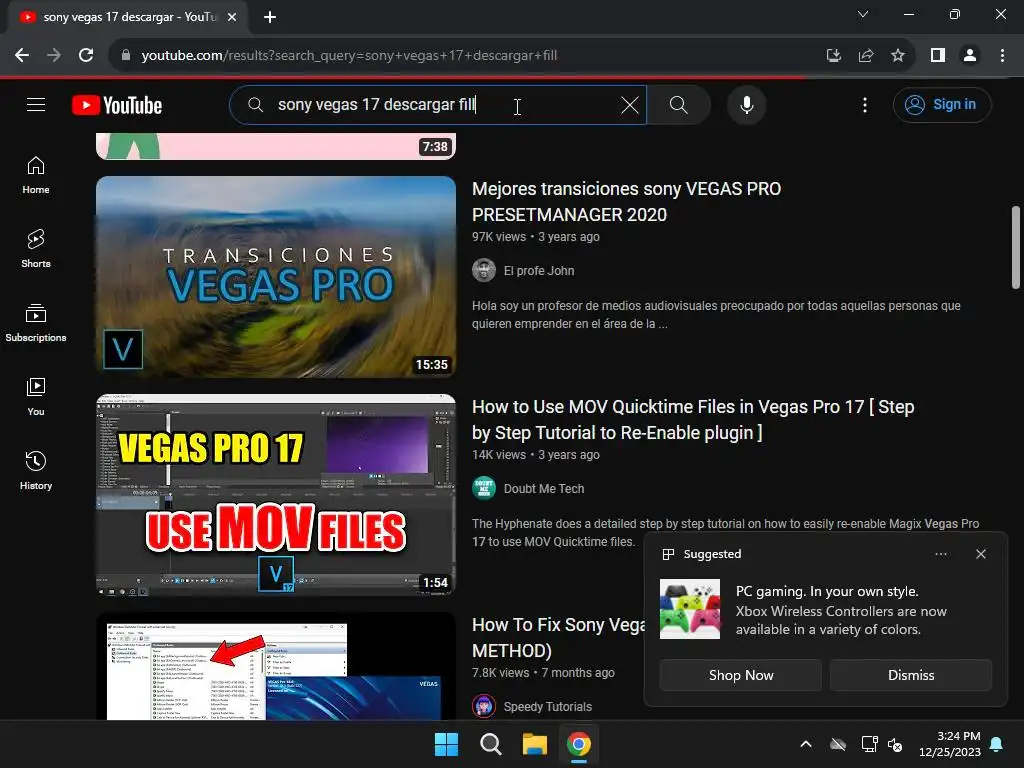Clear the search query with the X
This screenshot has width=1024, height=768.
(x=630, y=104)
